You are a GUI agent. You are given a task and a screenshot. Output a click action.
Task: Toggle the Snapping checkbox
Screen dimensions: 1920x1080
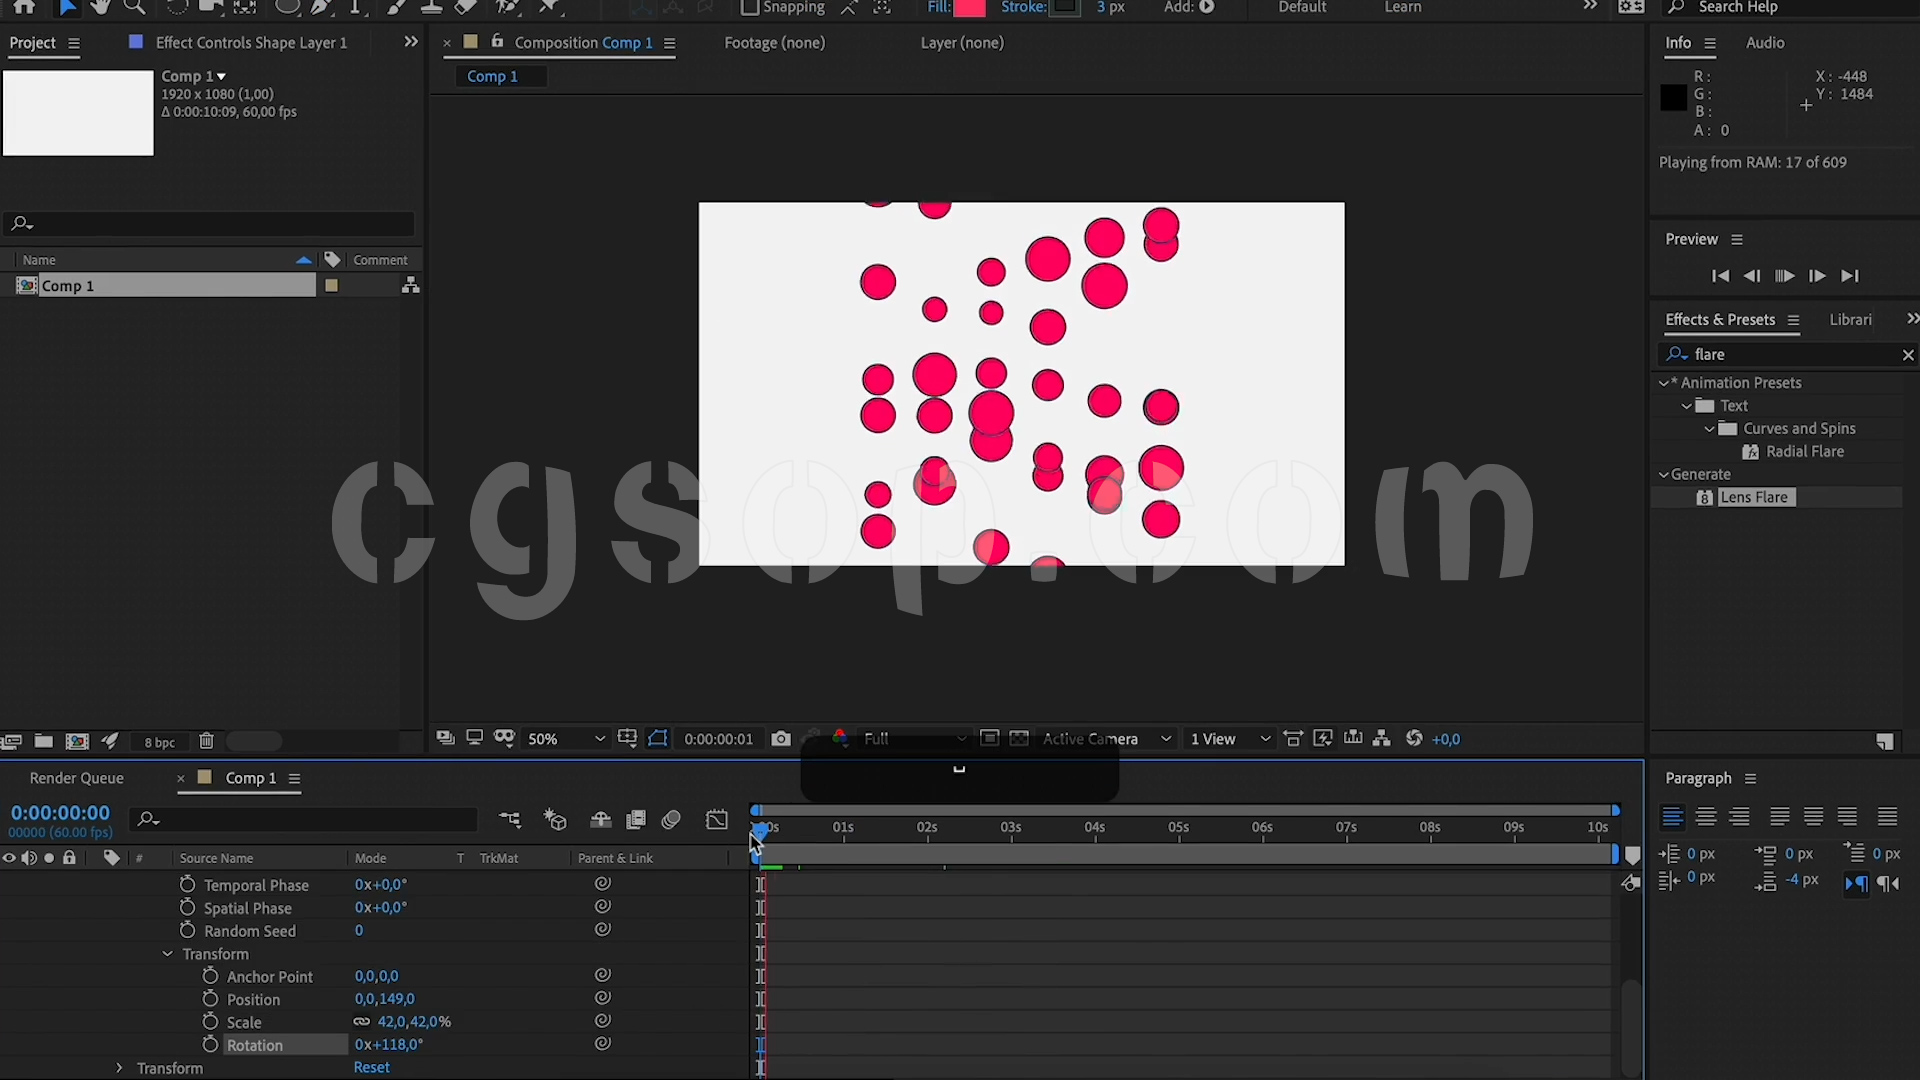point(750,8)
